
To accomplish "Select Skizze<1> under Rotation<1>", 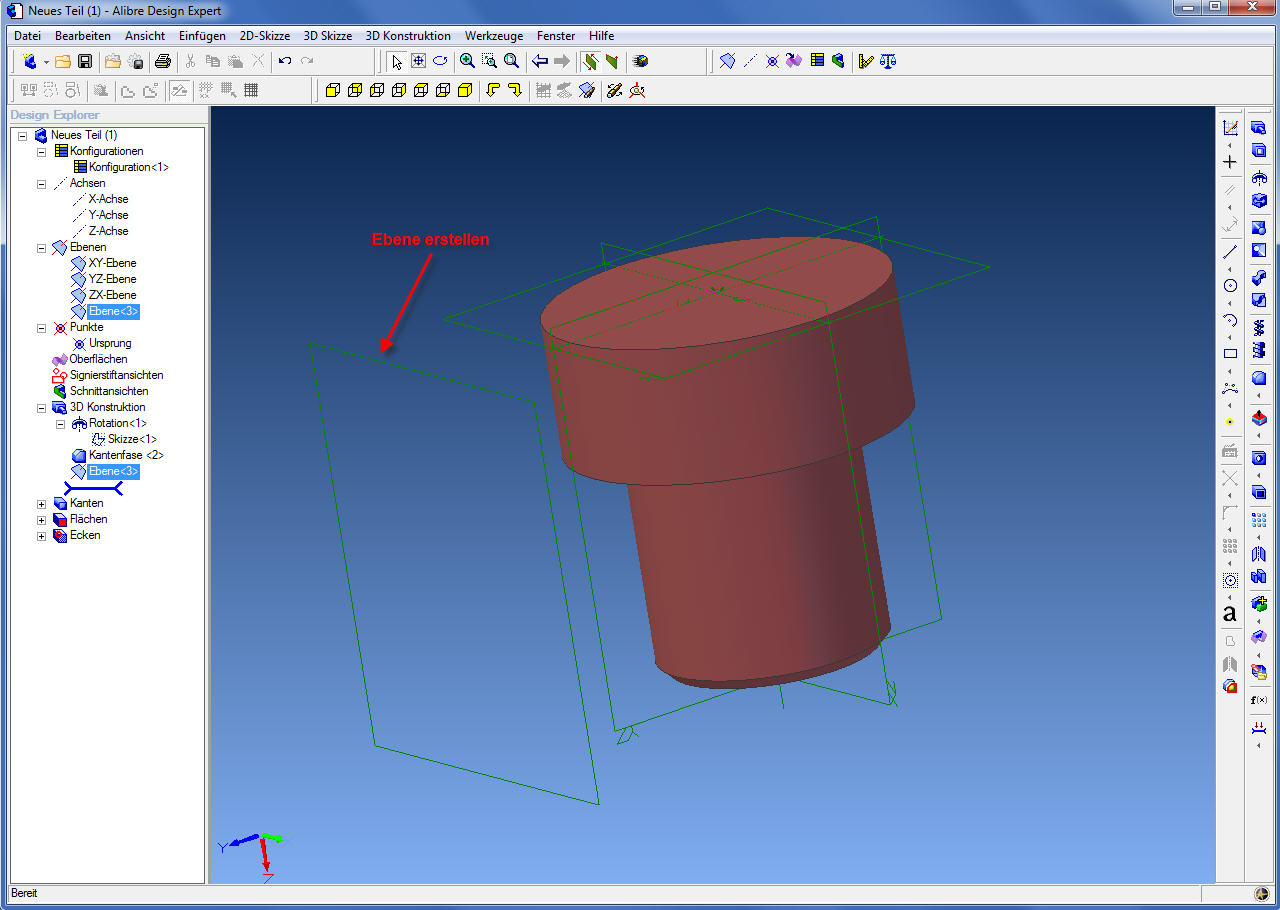I will pyautogui.click(x=132, y=439).
